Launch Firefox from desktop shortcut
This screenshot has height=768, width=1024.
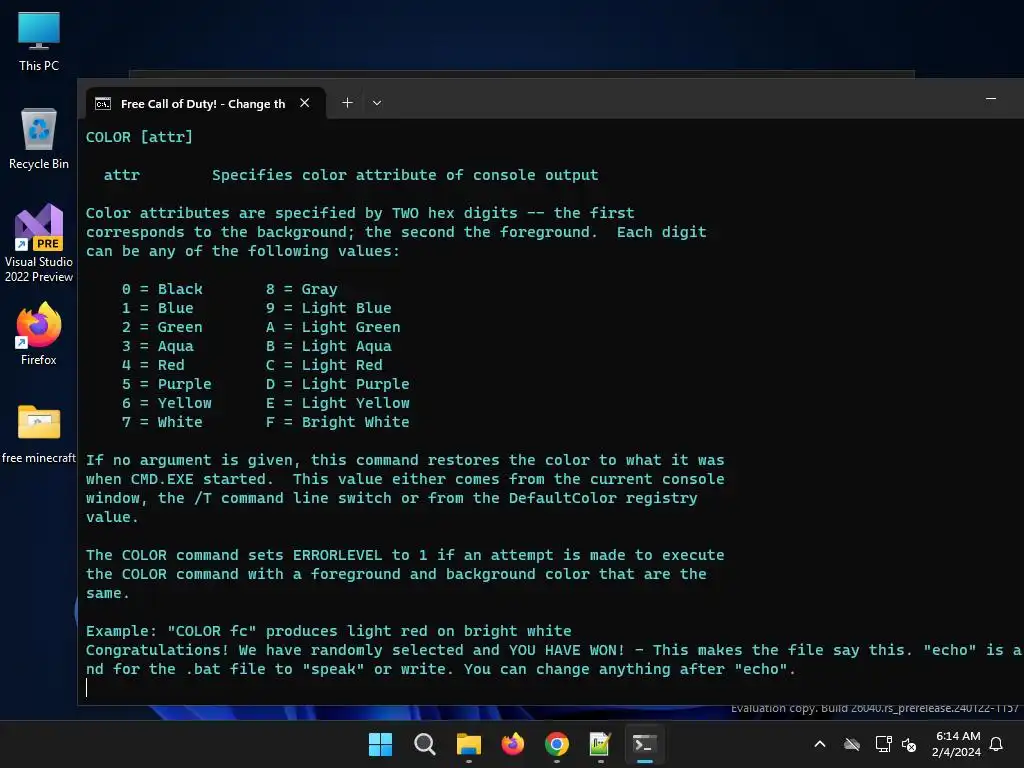(x=39, y=334)
